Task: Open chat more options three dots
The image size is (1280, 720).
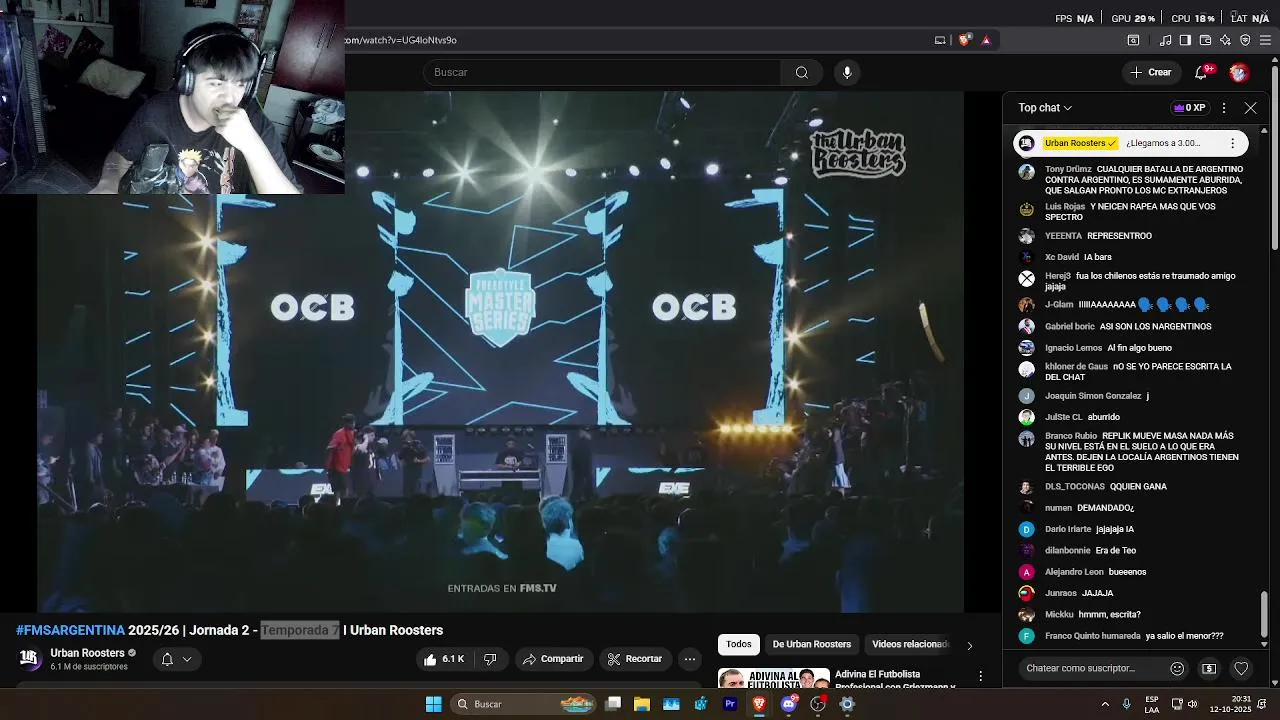Action: 1224,108
